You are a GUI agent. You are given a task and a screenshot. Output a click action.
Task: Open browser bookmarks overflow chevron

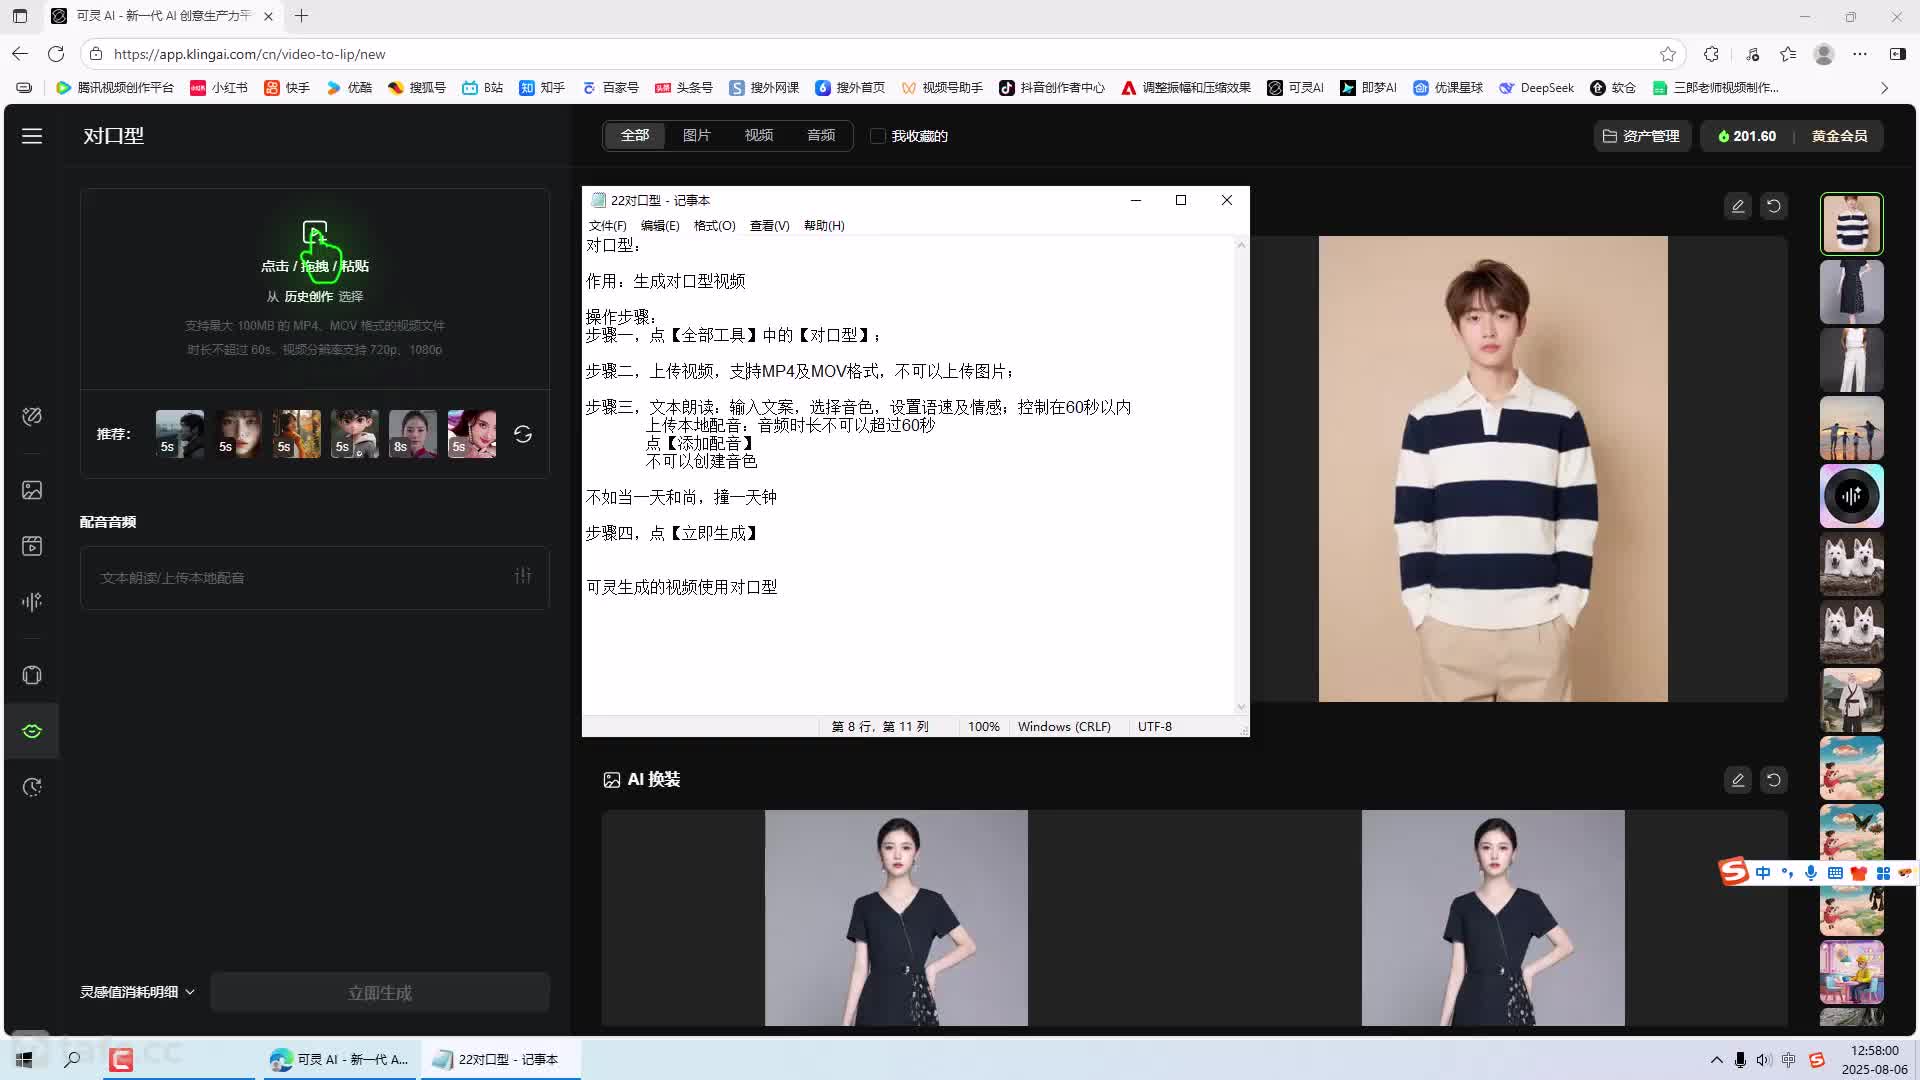coord(1884,88)
